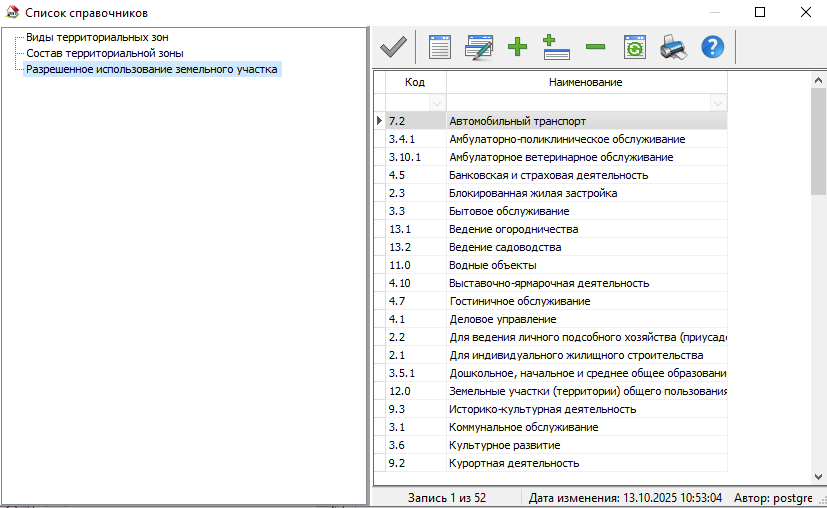Image resolution: width=827 pixels, height=508 pixels.
Task: Open the record view form icon
Action: coord(440,47)
